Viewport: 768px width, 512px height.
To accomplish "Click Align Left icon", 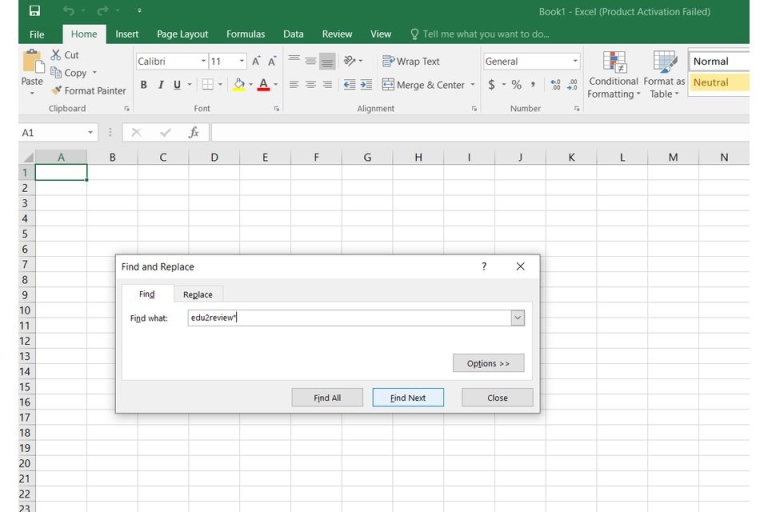I will 294,85.
